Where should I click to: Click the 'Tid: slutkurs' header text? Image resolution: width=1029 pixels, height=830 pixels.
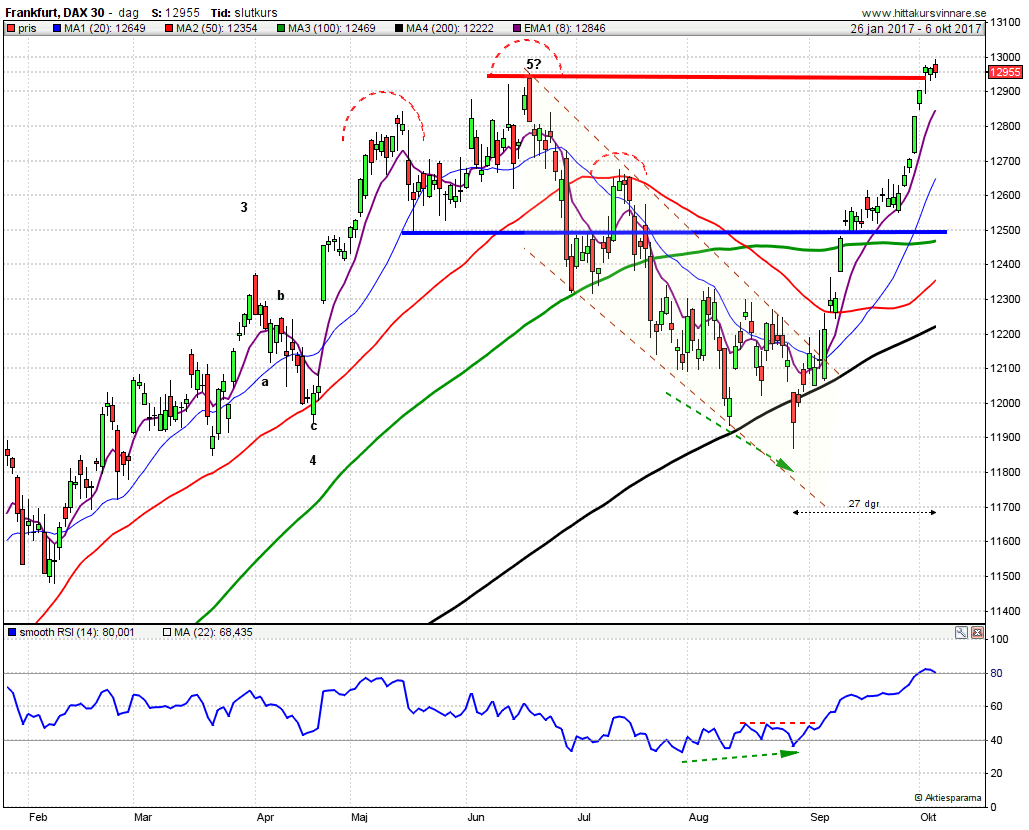(x=244, y=12)
